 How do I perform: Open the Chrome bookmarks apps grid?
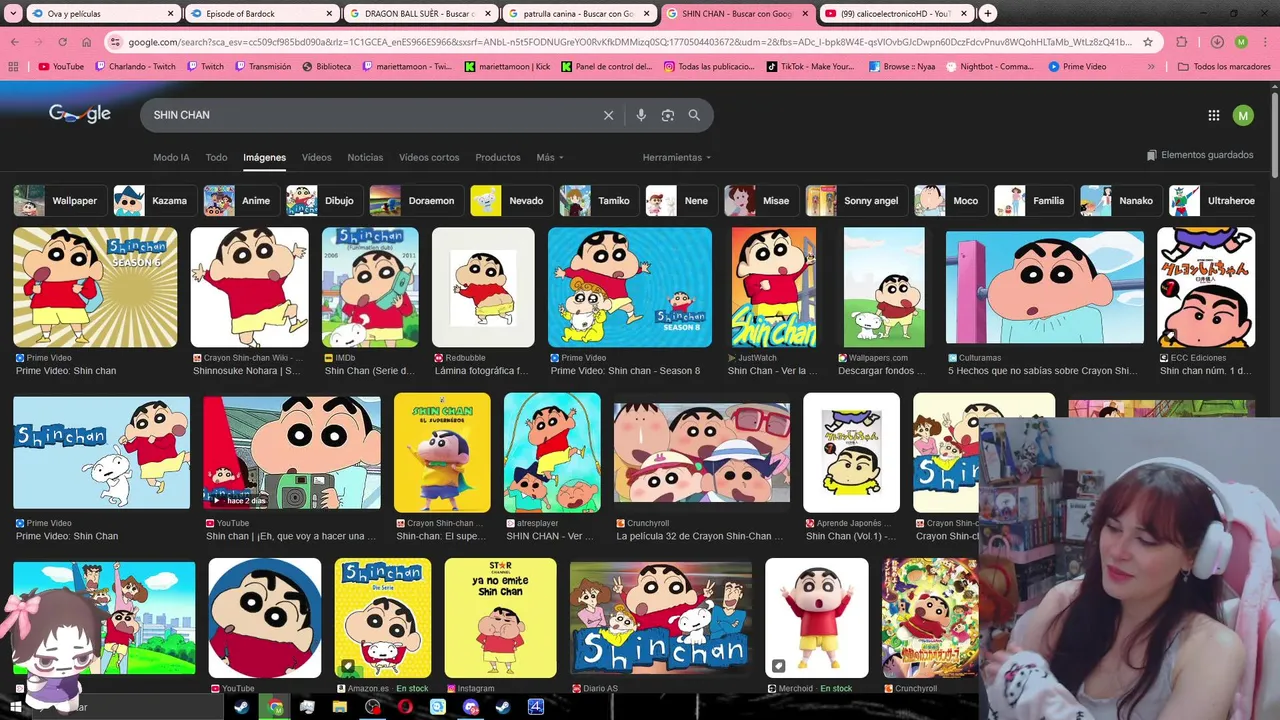(x=13, y=67)
